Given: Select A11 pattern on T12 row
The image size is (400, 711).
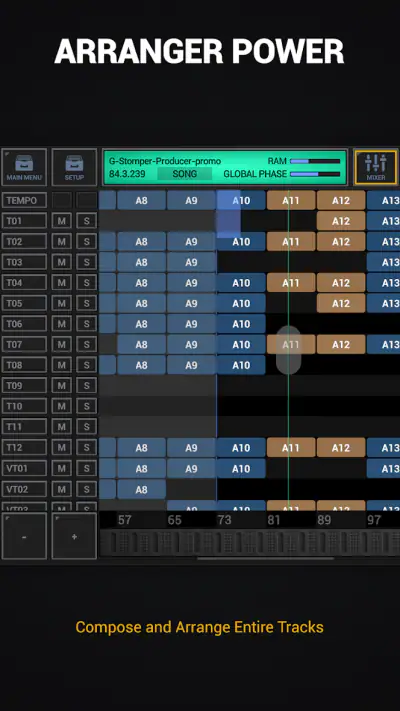Looking at the screenshot, I should (x=291, y=448).
